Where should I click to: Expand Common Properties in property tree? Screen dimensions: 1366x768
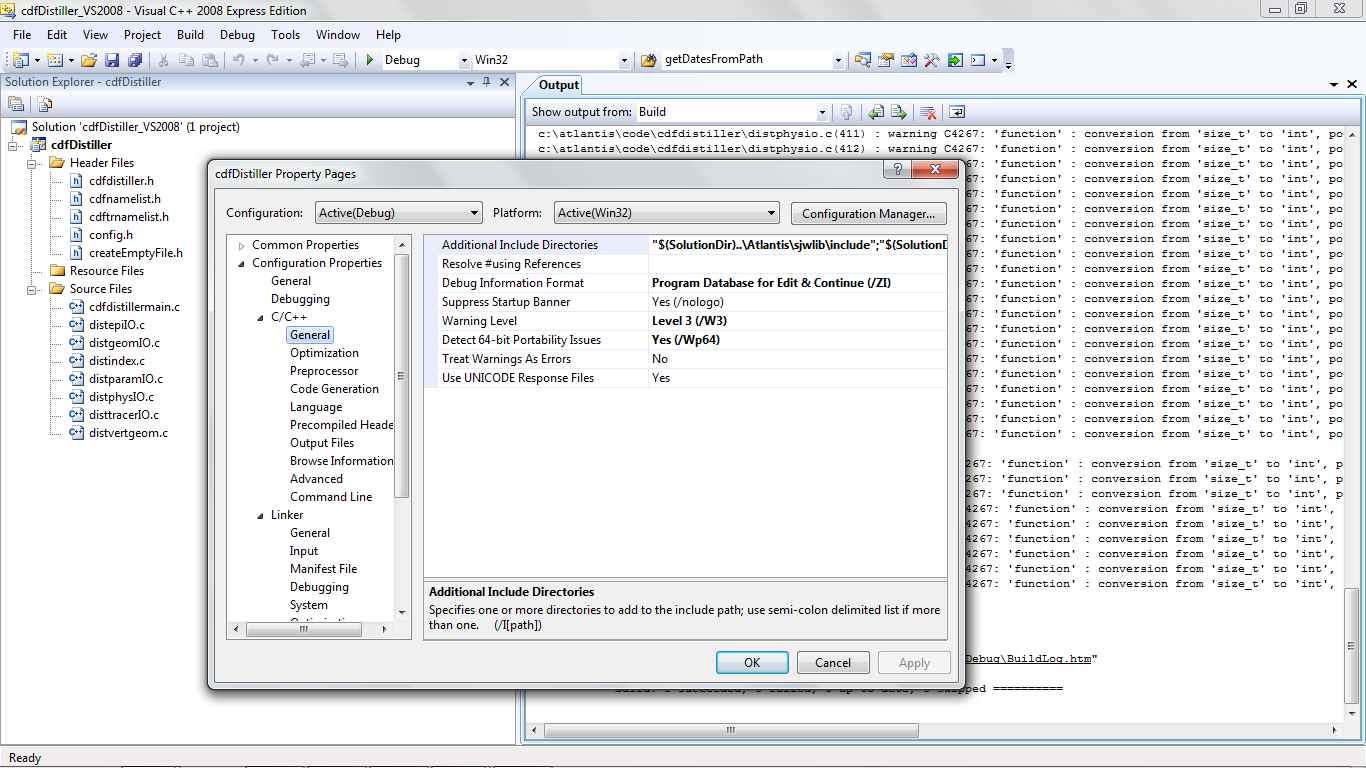pos(241,245)
